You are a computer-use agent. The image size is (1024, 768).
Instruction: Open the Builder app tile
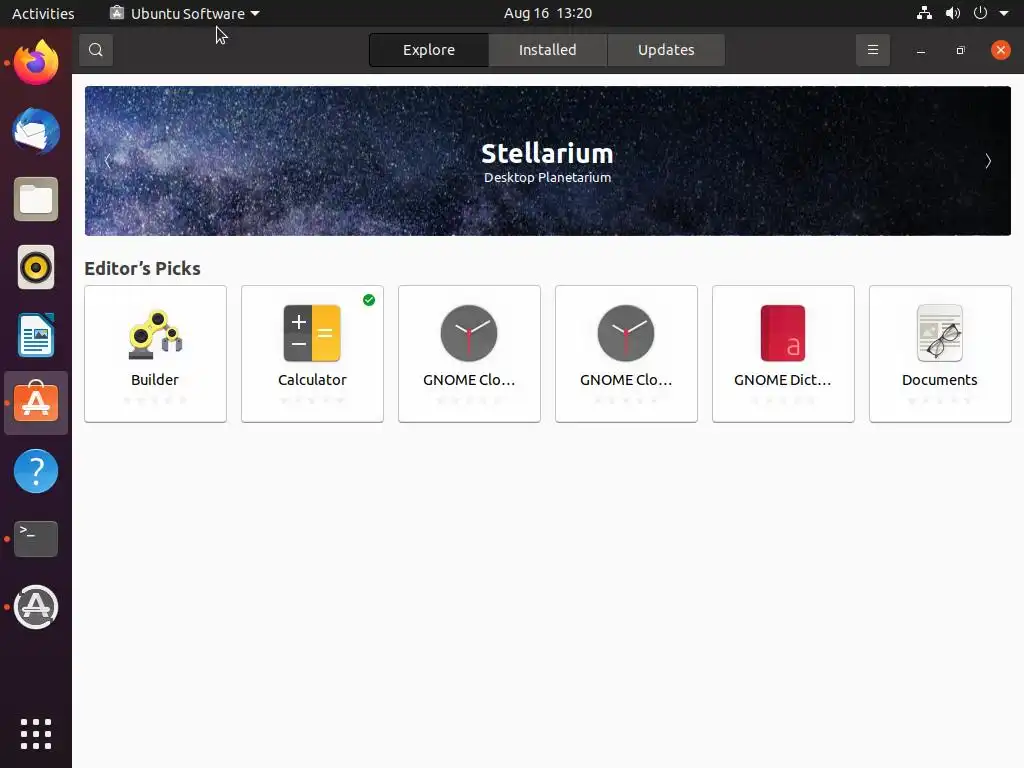pos(155,354)
